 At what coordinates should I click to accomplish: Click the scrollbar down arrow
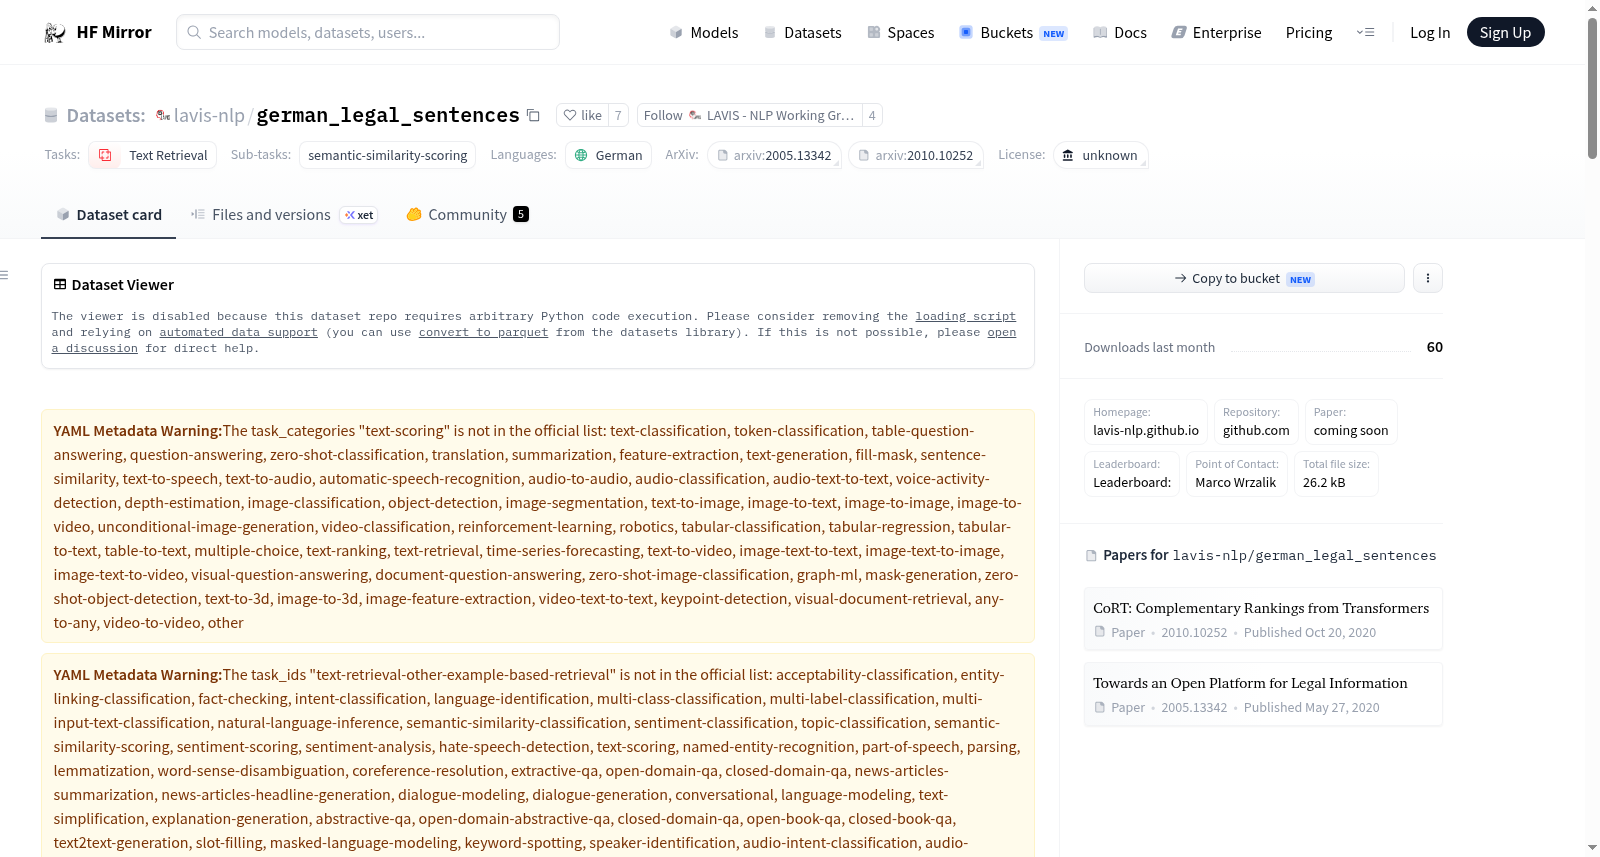[x=1592, y=848]
